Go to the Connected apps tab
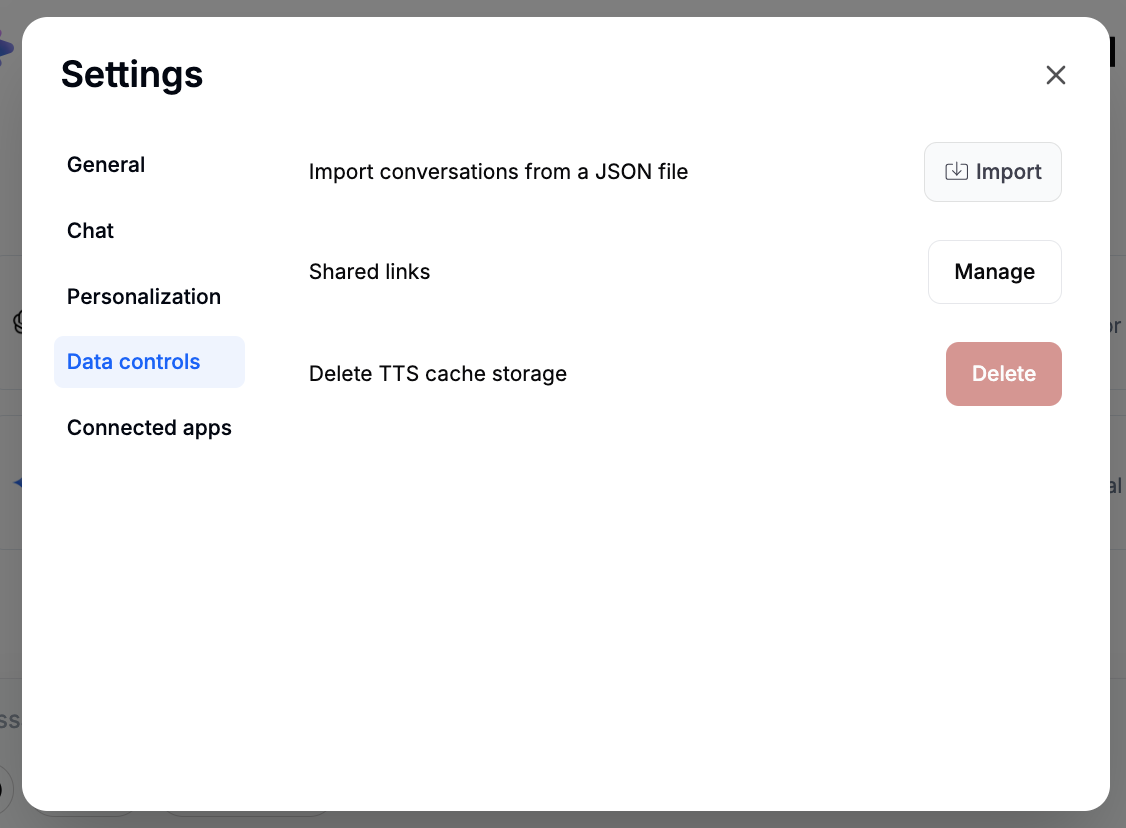Viewport: 1126px width, 828px height. click(149, 428)
